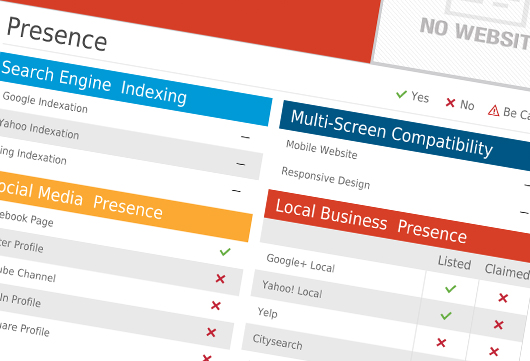530x361 pixels.
Task: Open the Social Media Presence section header
Action: 124,206
